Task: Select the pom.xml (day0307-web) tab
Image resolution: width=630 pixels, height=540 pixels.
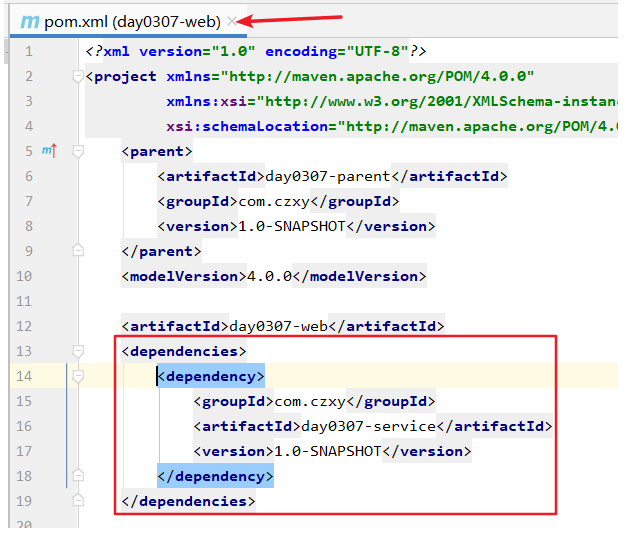Action: pyautogui.click(x=128, y=22)
